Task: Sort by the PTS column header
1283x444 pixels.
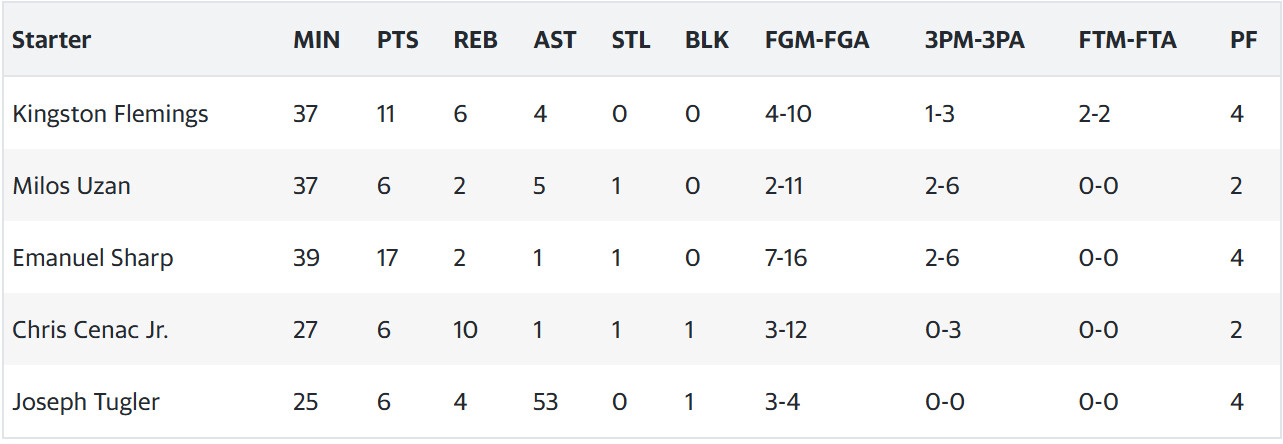Action: pos(398,40)
